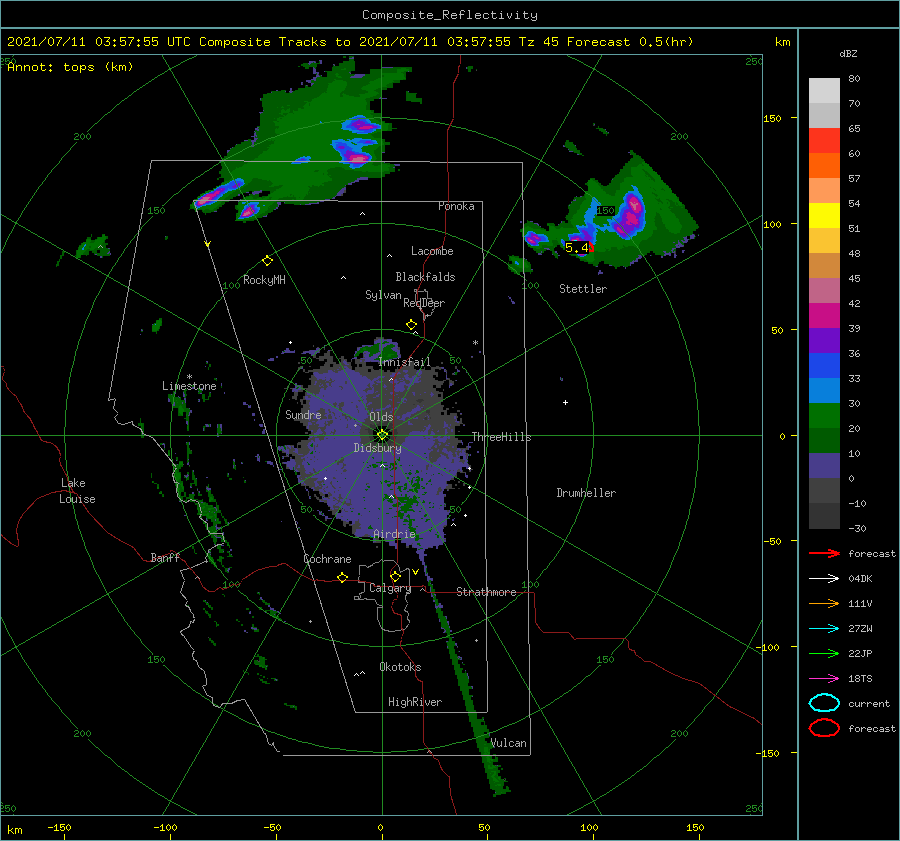Click the Stettler town label

click(x=583, y=289)
